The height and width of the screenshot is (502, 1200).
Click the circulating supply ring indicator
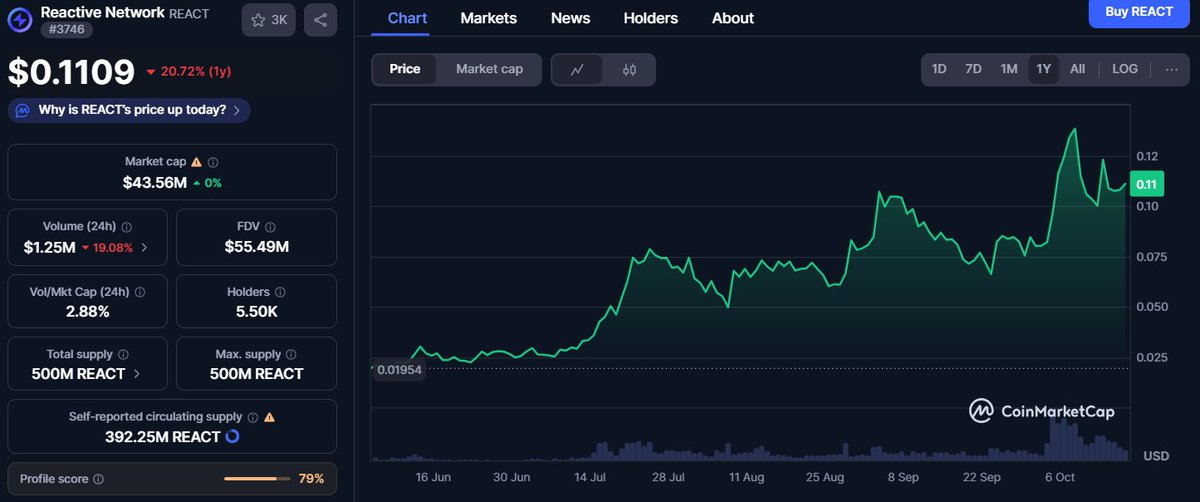click(x=232, y=437)
